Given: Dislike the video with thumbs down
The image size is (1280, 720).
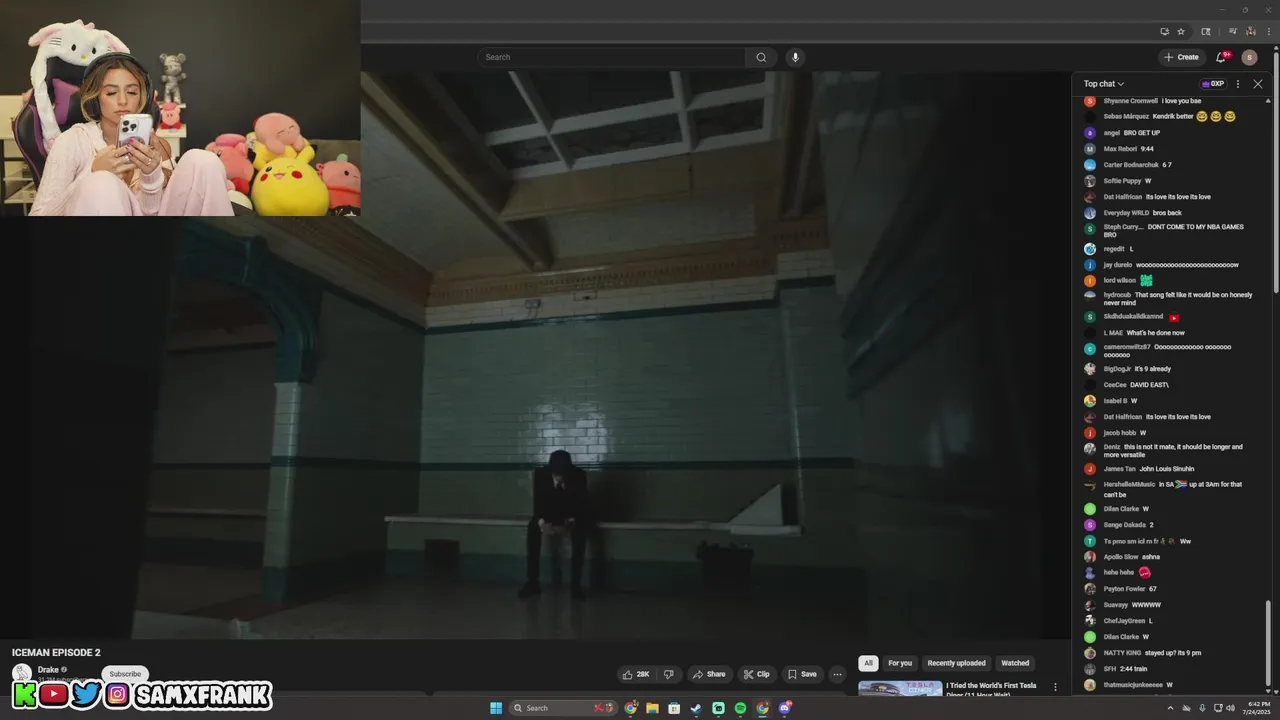Looking at the screenshot, I should coord(669,674).
